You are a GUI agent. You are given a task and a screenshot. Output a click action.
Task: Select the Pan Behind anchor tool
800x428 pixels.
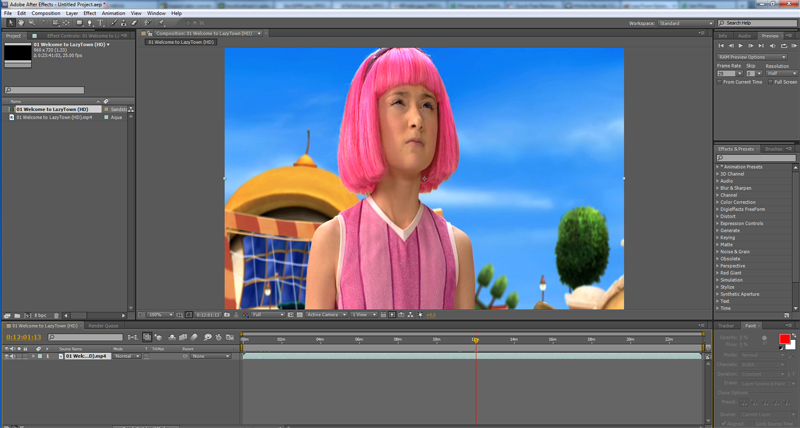[x=66, y=23]
